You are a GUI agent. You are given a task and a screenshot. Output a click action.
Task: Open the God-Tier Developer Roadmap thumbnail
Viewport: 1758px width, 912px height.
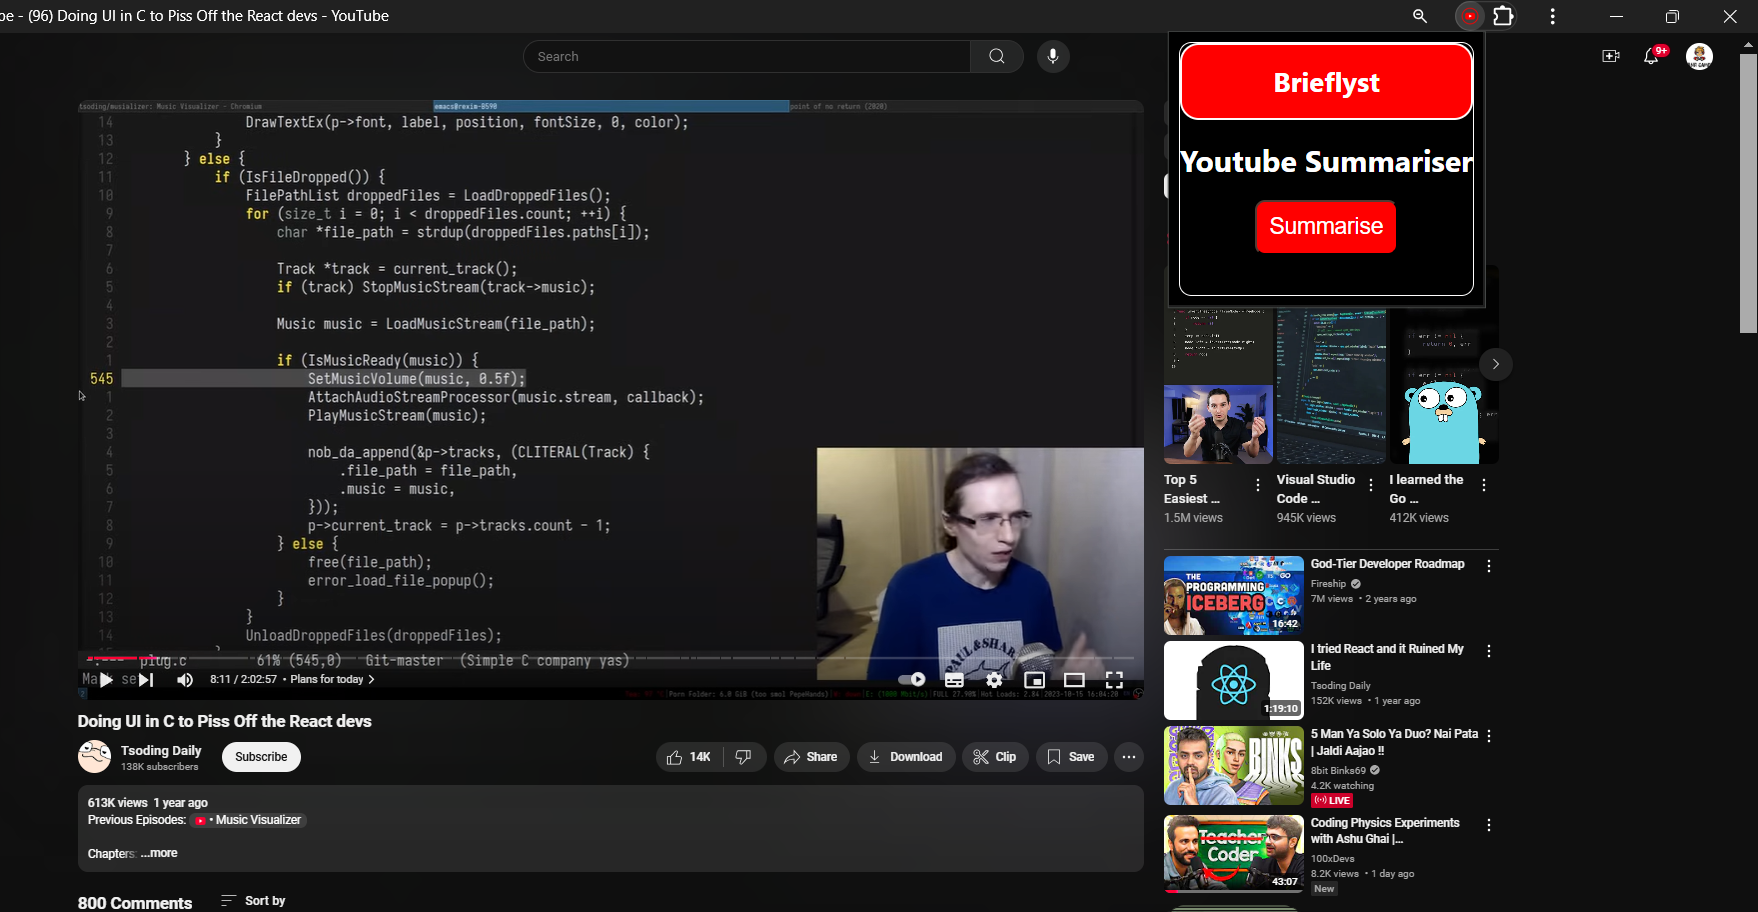coord(1233,596)
